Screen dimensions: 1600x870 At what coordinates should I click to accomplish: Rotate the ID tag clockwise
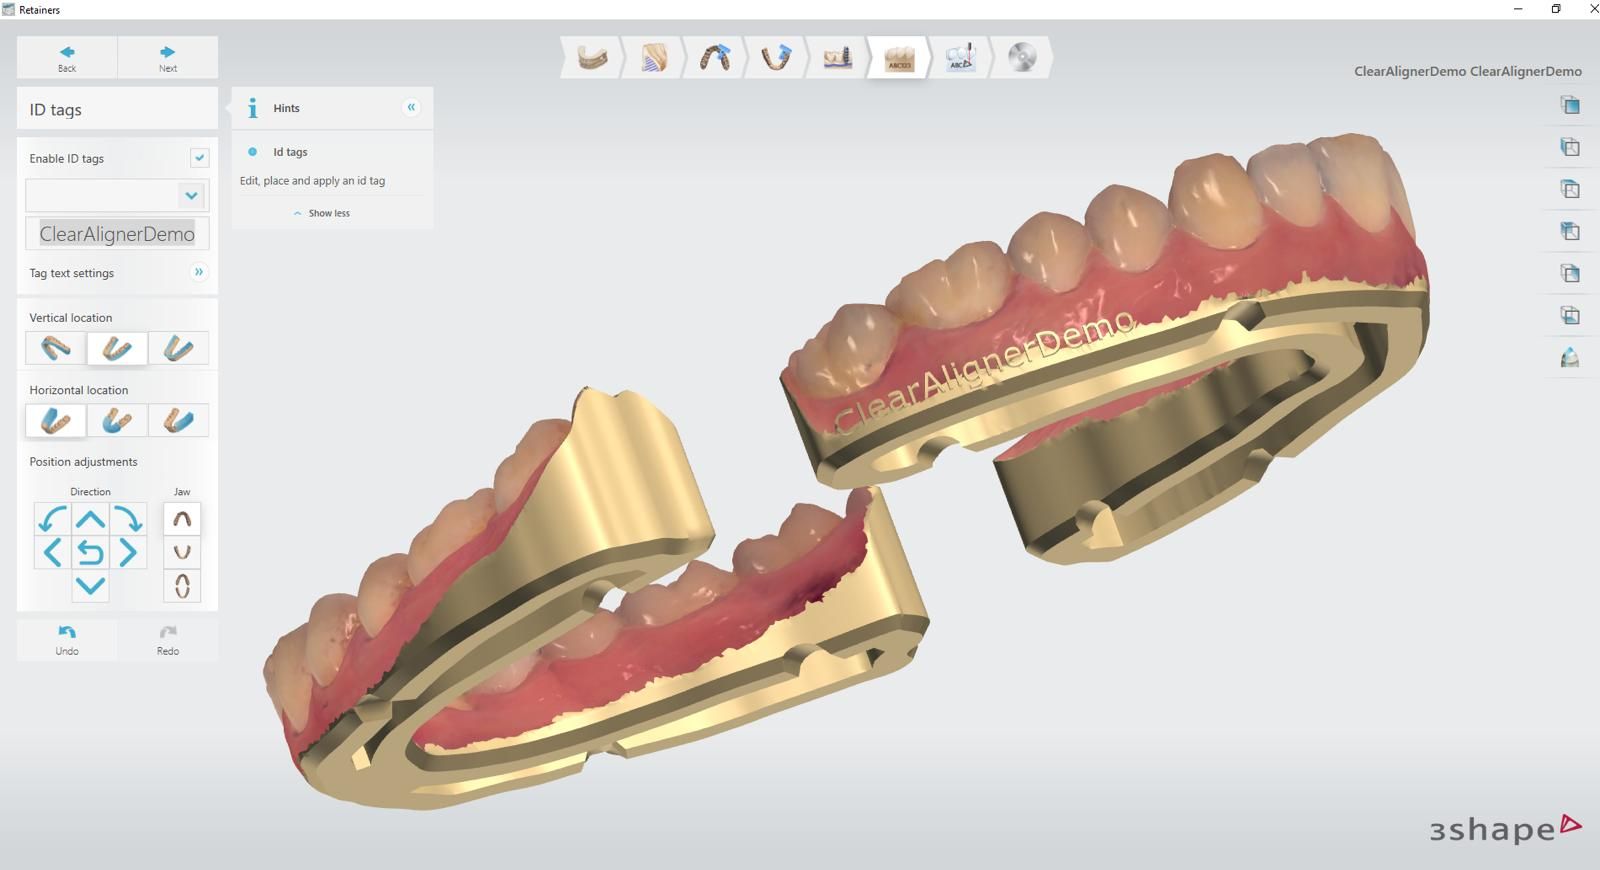tap(128, 519)
